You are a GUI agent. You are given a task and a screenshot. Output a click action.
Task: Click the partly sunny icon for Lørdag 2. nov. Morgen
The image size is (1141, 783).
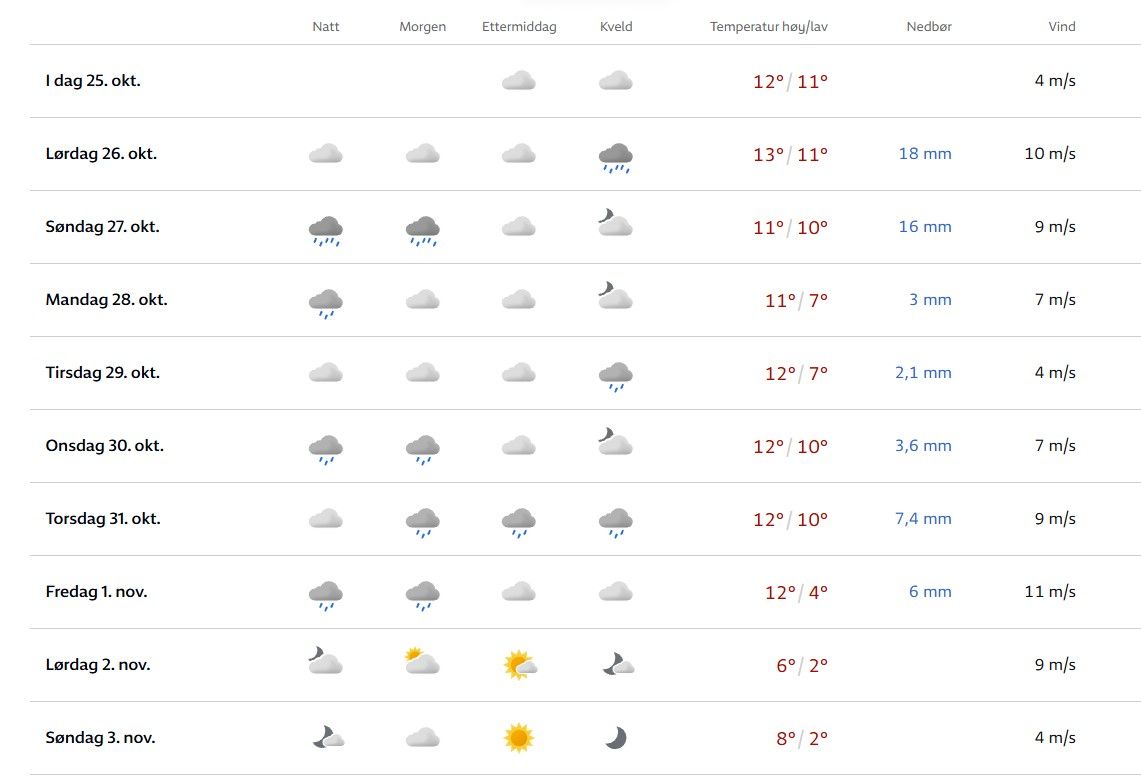click(x=422, y=662)
